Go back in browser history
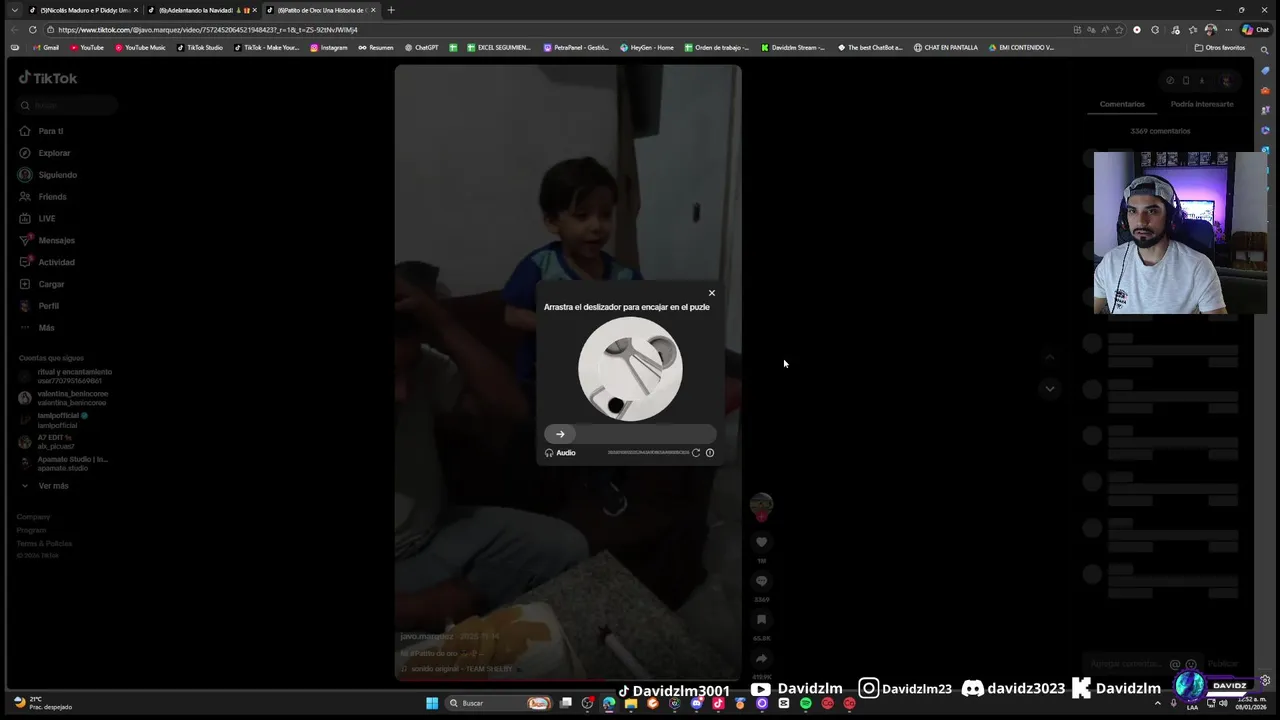 click(13, 30)
